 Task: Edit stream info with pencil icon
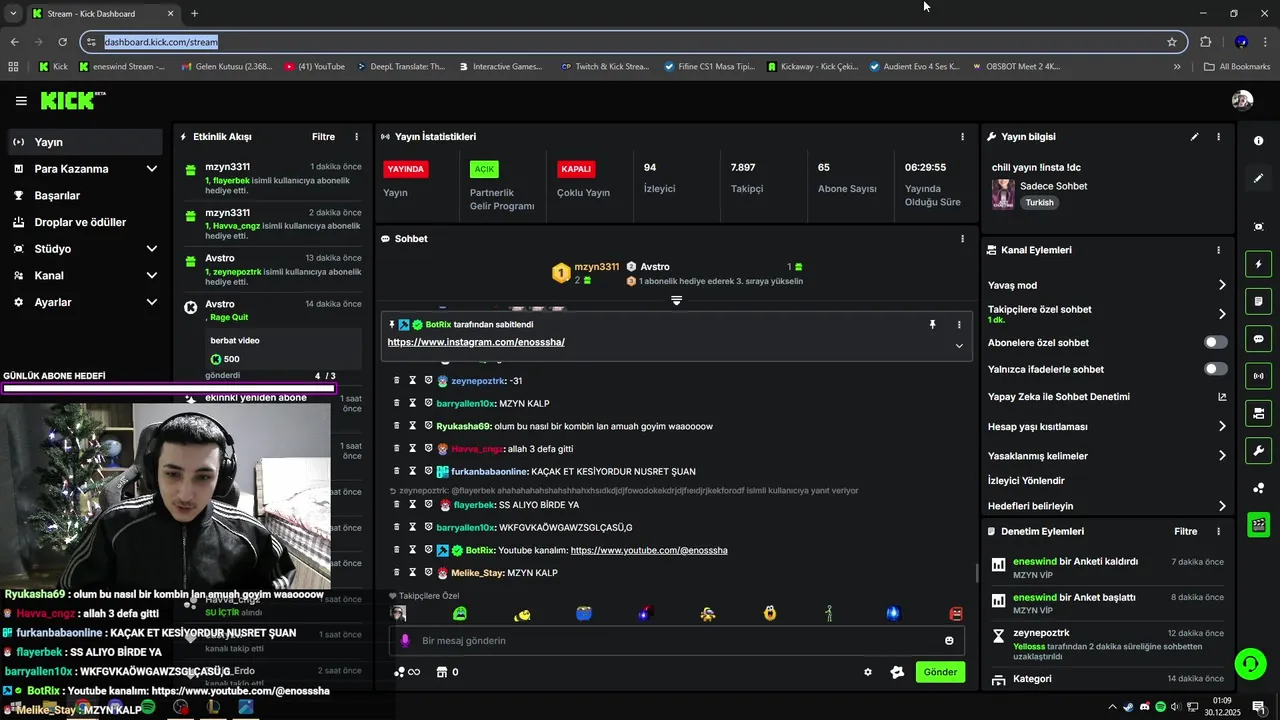1194,137
